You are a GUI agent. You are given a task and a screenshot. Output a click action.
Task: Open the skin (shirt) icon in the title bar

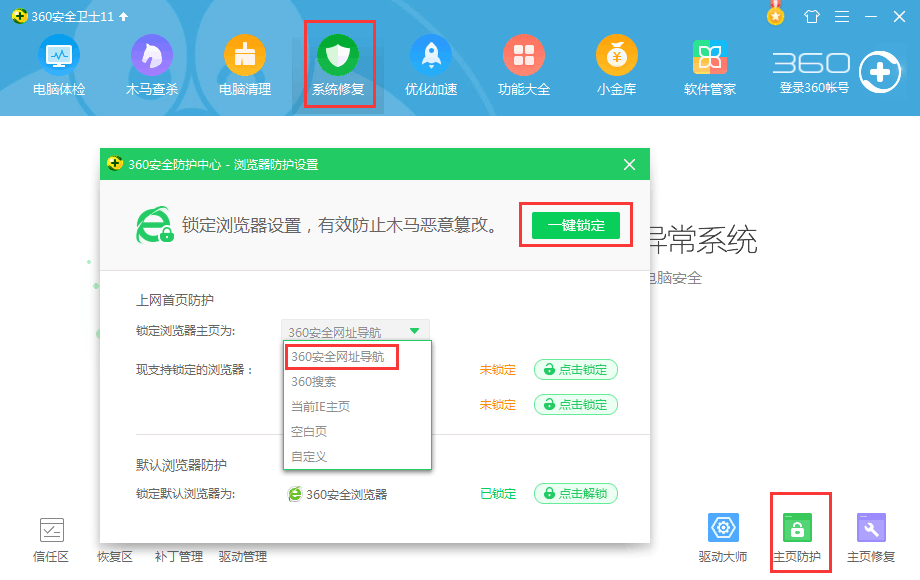[812, 16]
